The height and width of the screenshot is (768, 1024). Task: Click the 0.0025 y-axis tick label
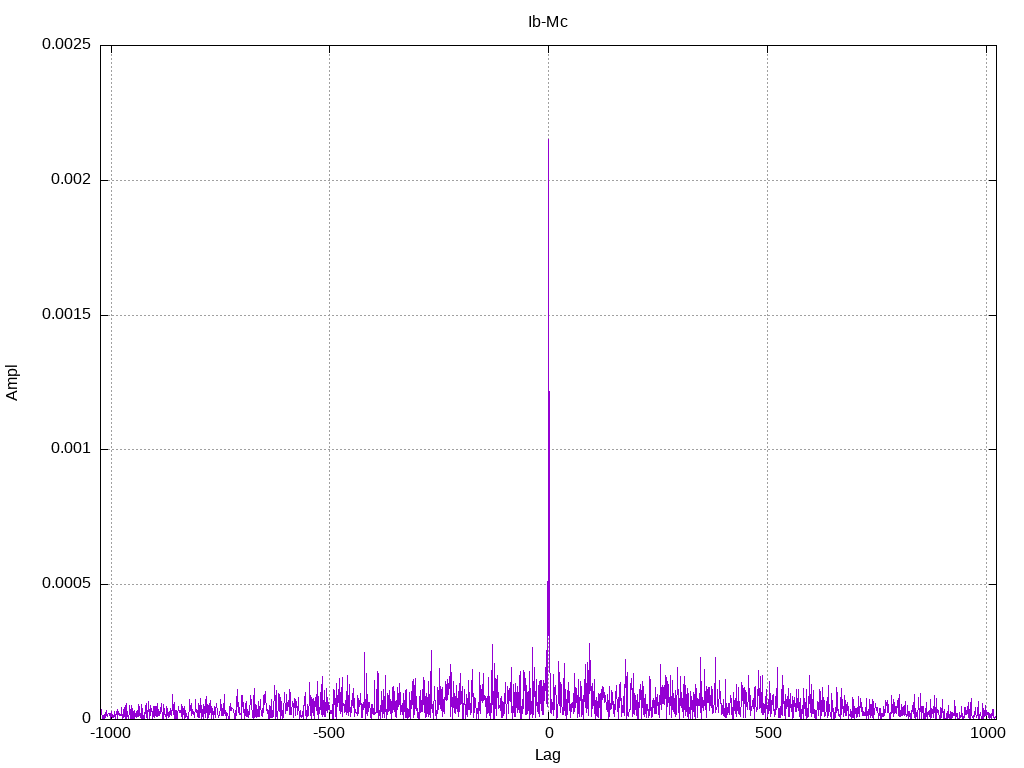[66, 44]
